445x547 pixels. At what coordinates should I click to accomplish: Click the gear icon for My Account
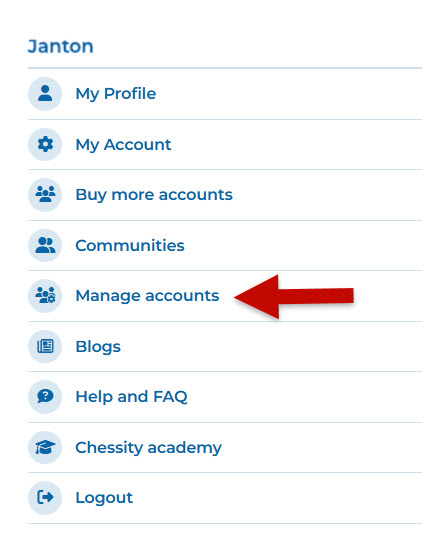tap(45, 144)
